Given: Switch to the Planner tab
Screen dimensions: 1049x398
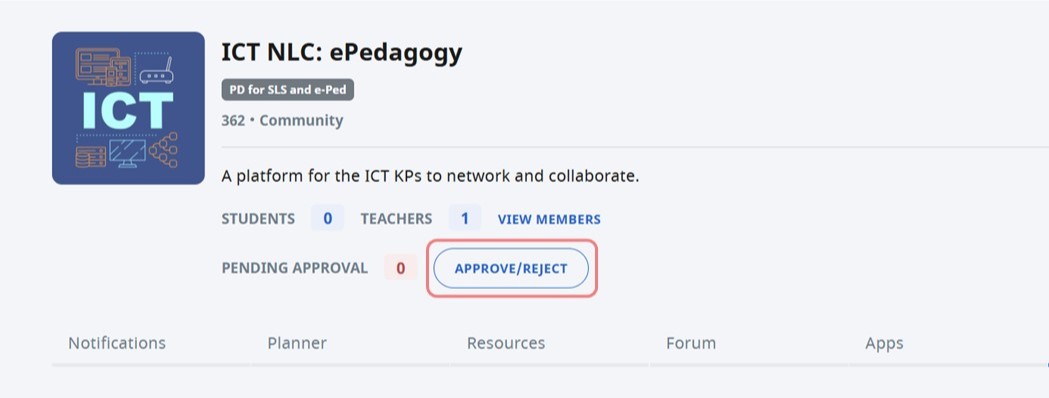Looking at the screenshot, I should click(297, 343).
